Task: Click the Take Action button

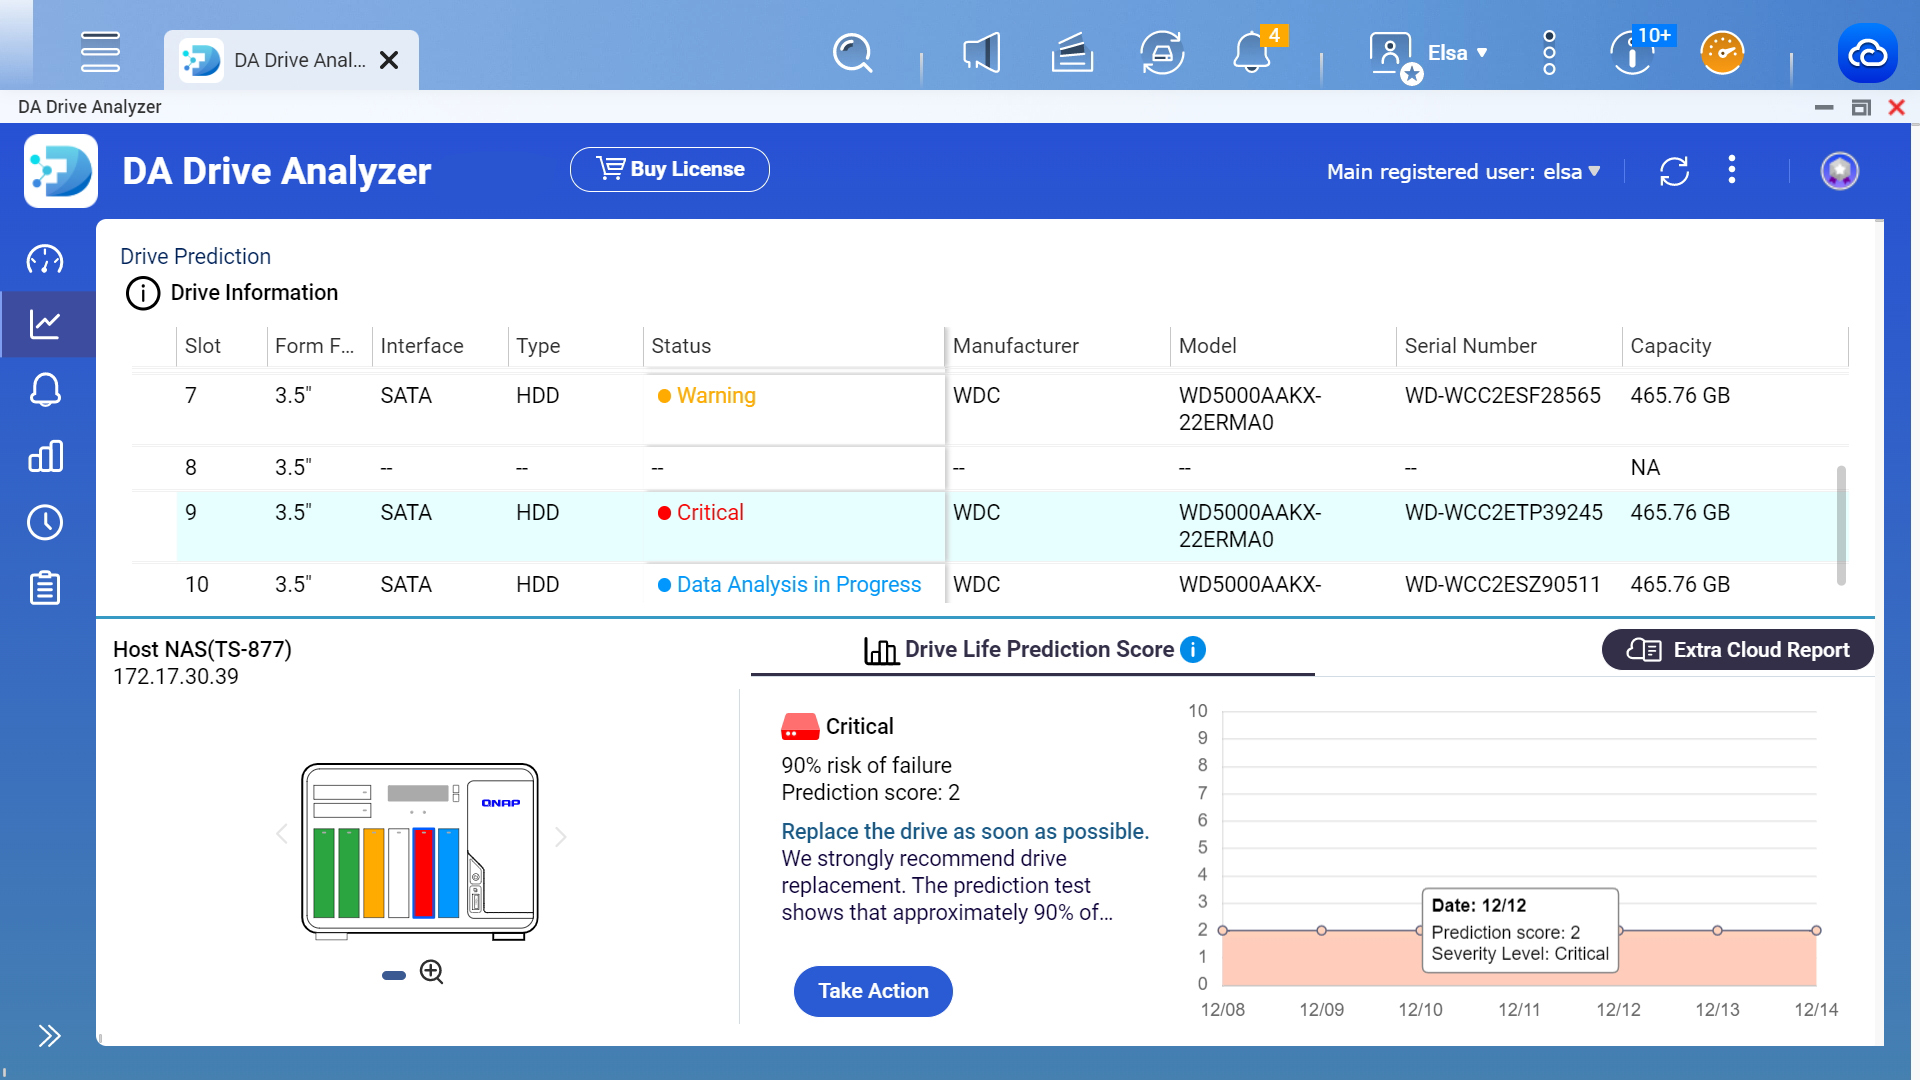Action: 872,991
